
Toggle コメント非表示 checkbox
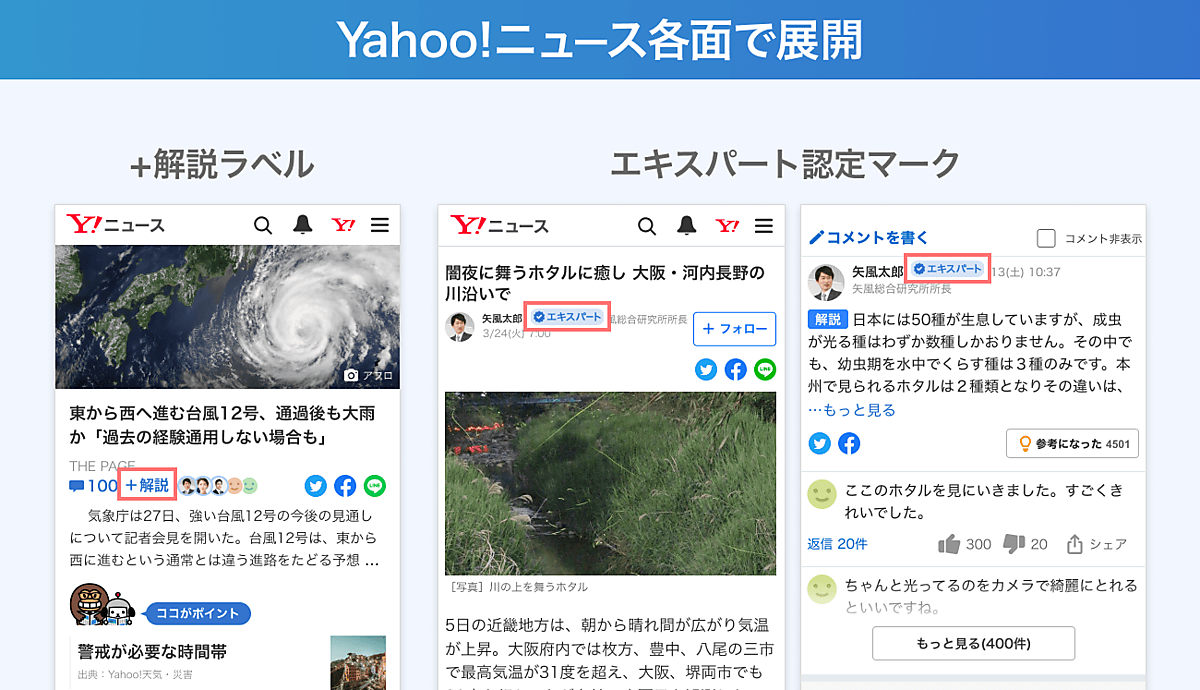pos(1046,238)
